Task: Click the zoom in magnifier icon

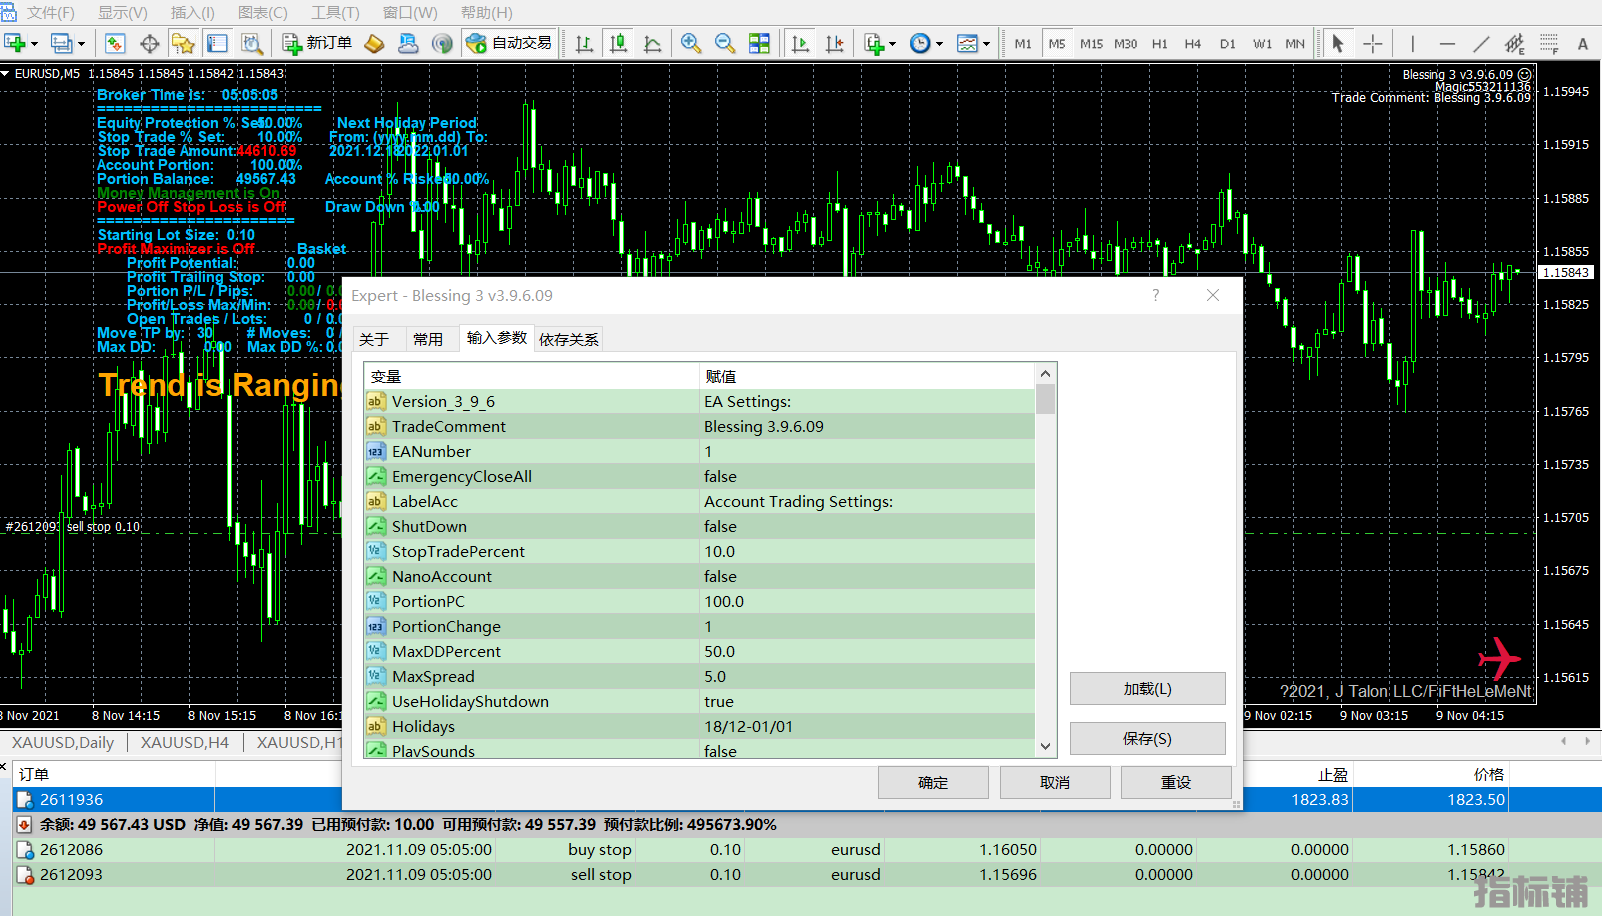Action: click(x=690, y=43)
